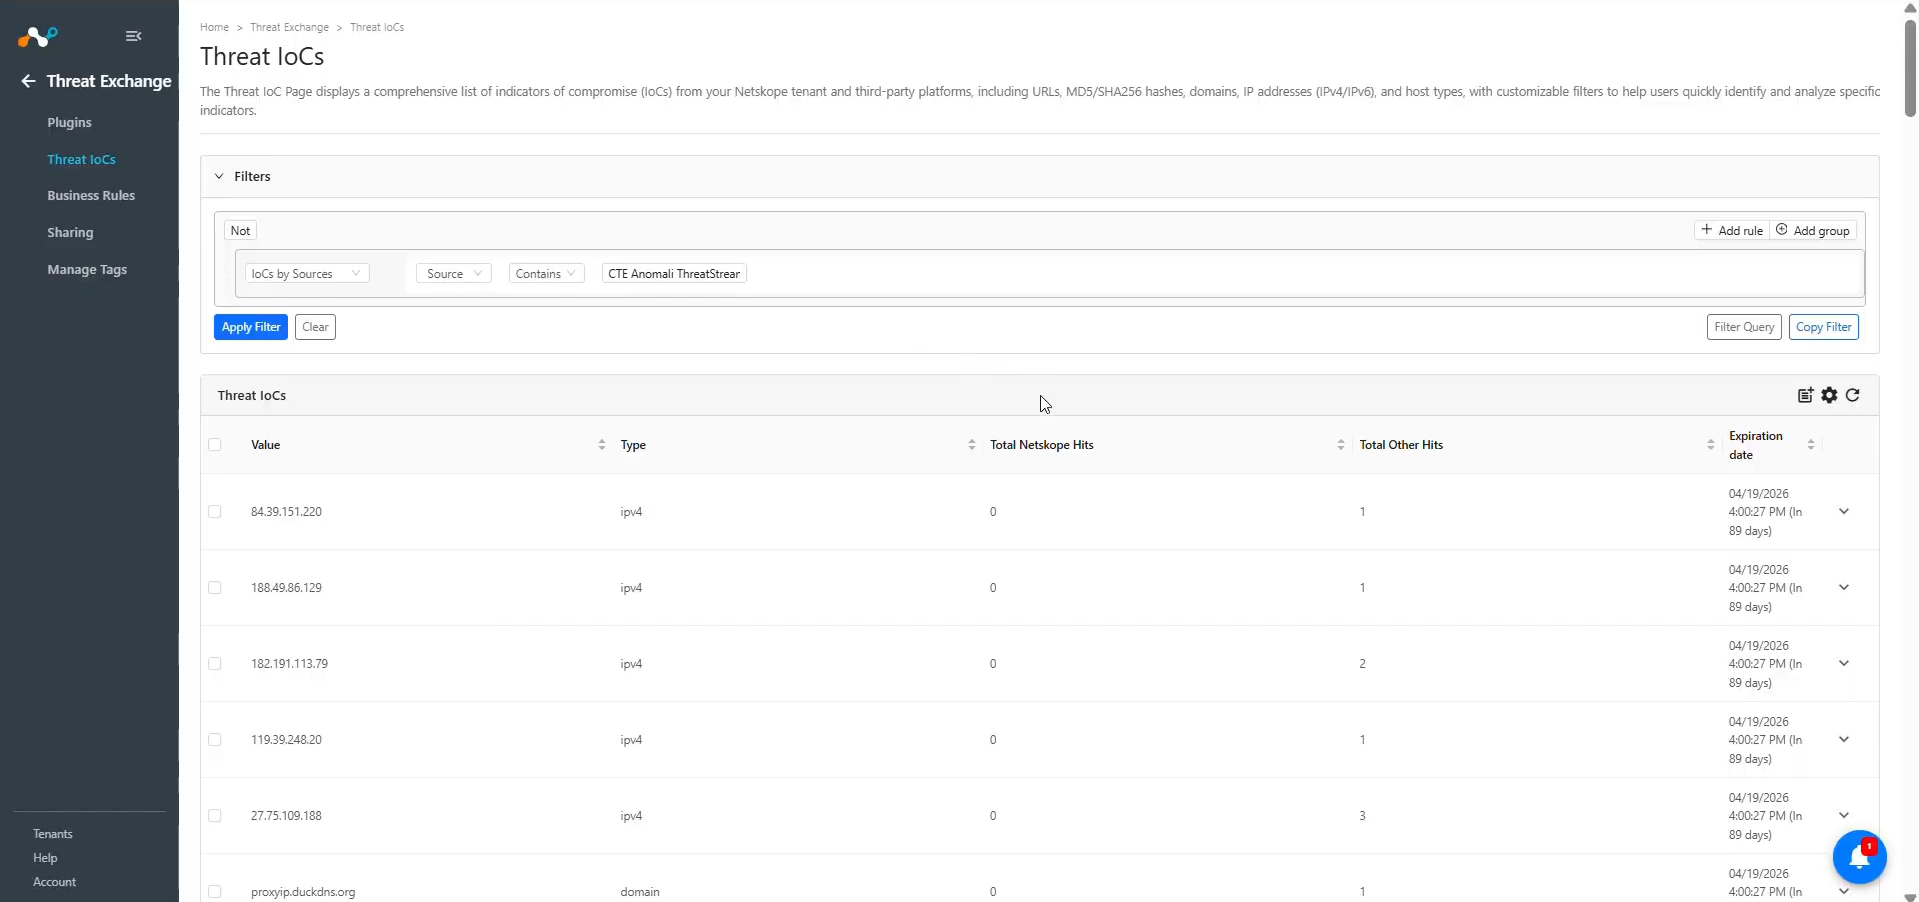1919x902 pixels.
Task: Click the 188.49.86.129 value cell
Action: [286, 588]
